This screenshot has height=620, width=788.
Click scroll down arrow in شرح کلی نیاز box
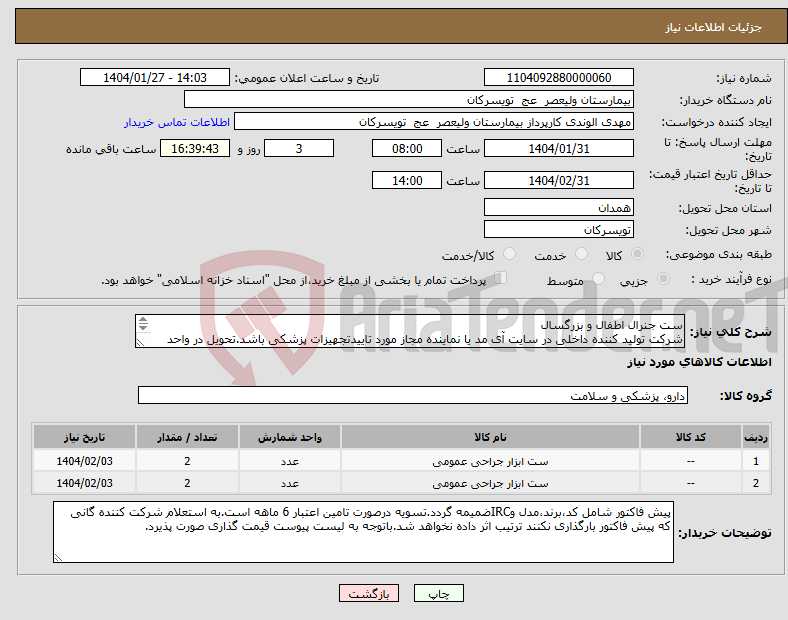[x=143, y=327]
